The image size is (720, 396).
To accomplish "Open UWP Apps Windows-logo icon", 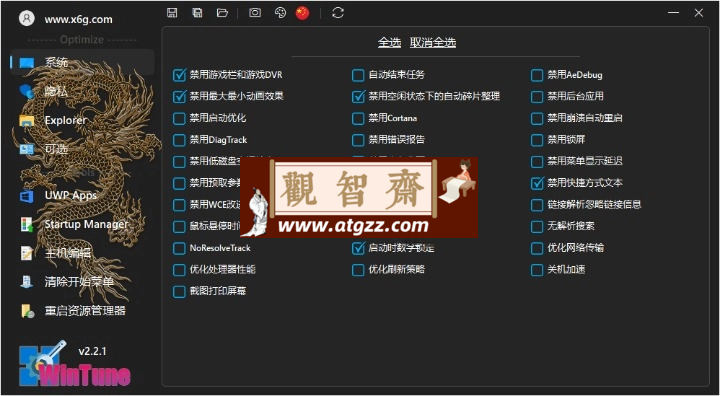I will click(27, 196).
